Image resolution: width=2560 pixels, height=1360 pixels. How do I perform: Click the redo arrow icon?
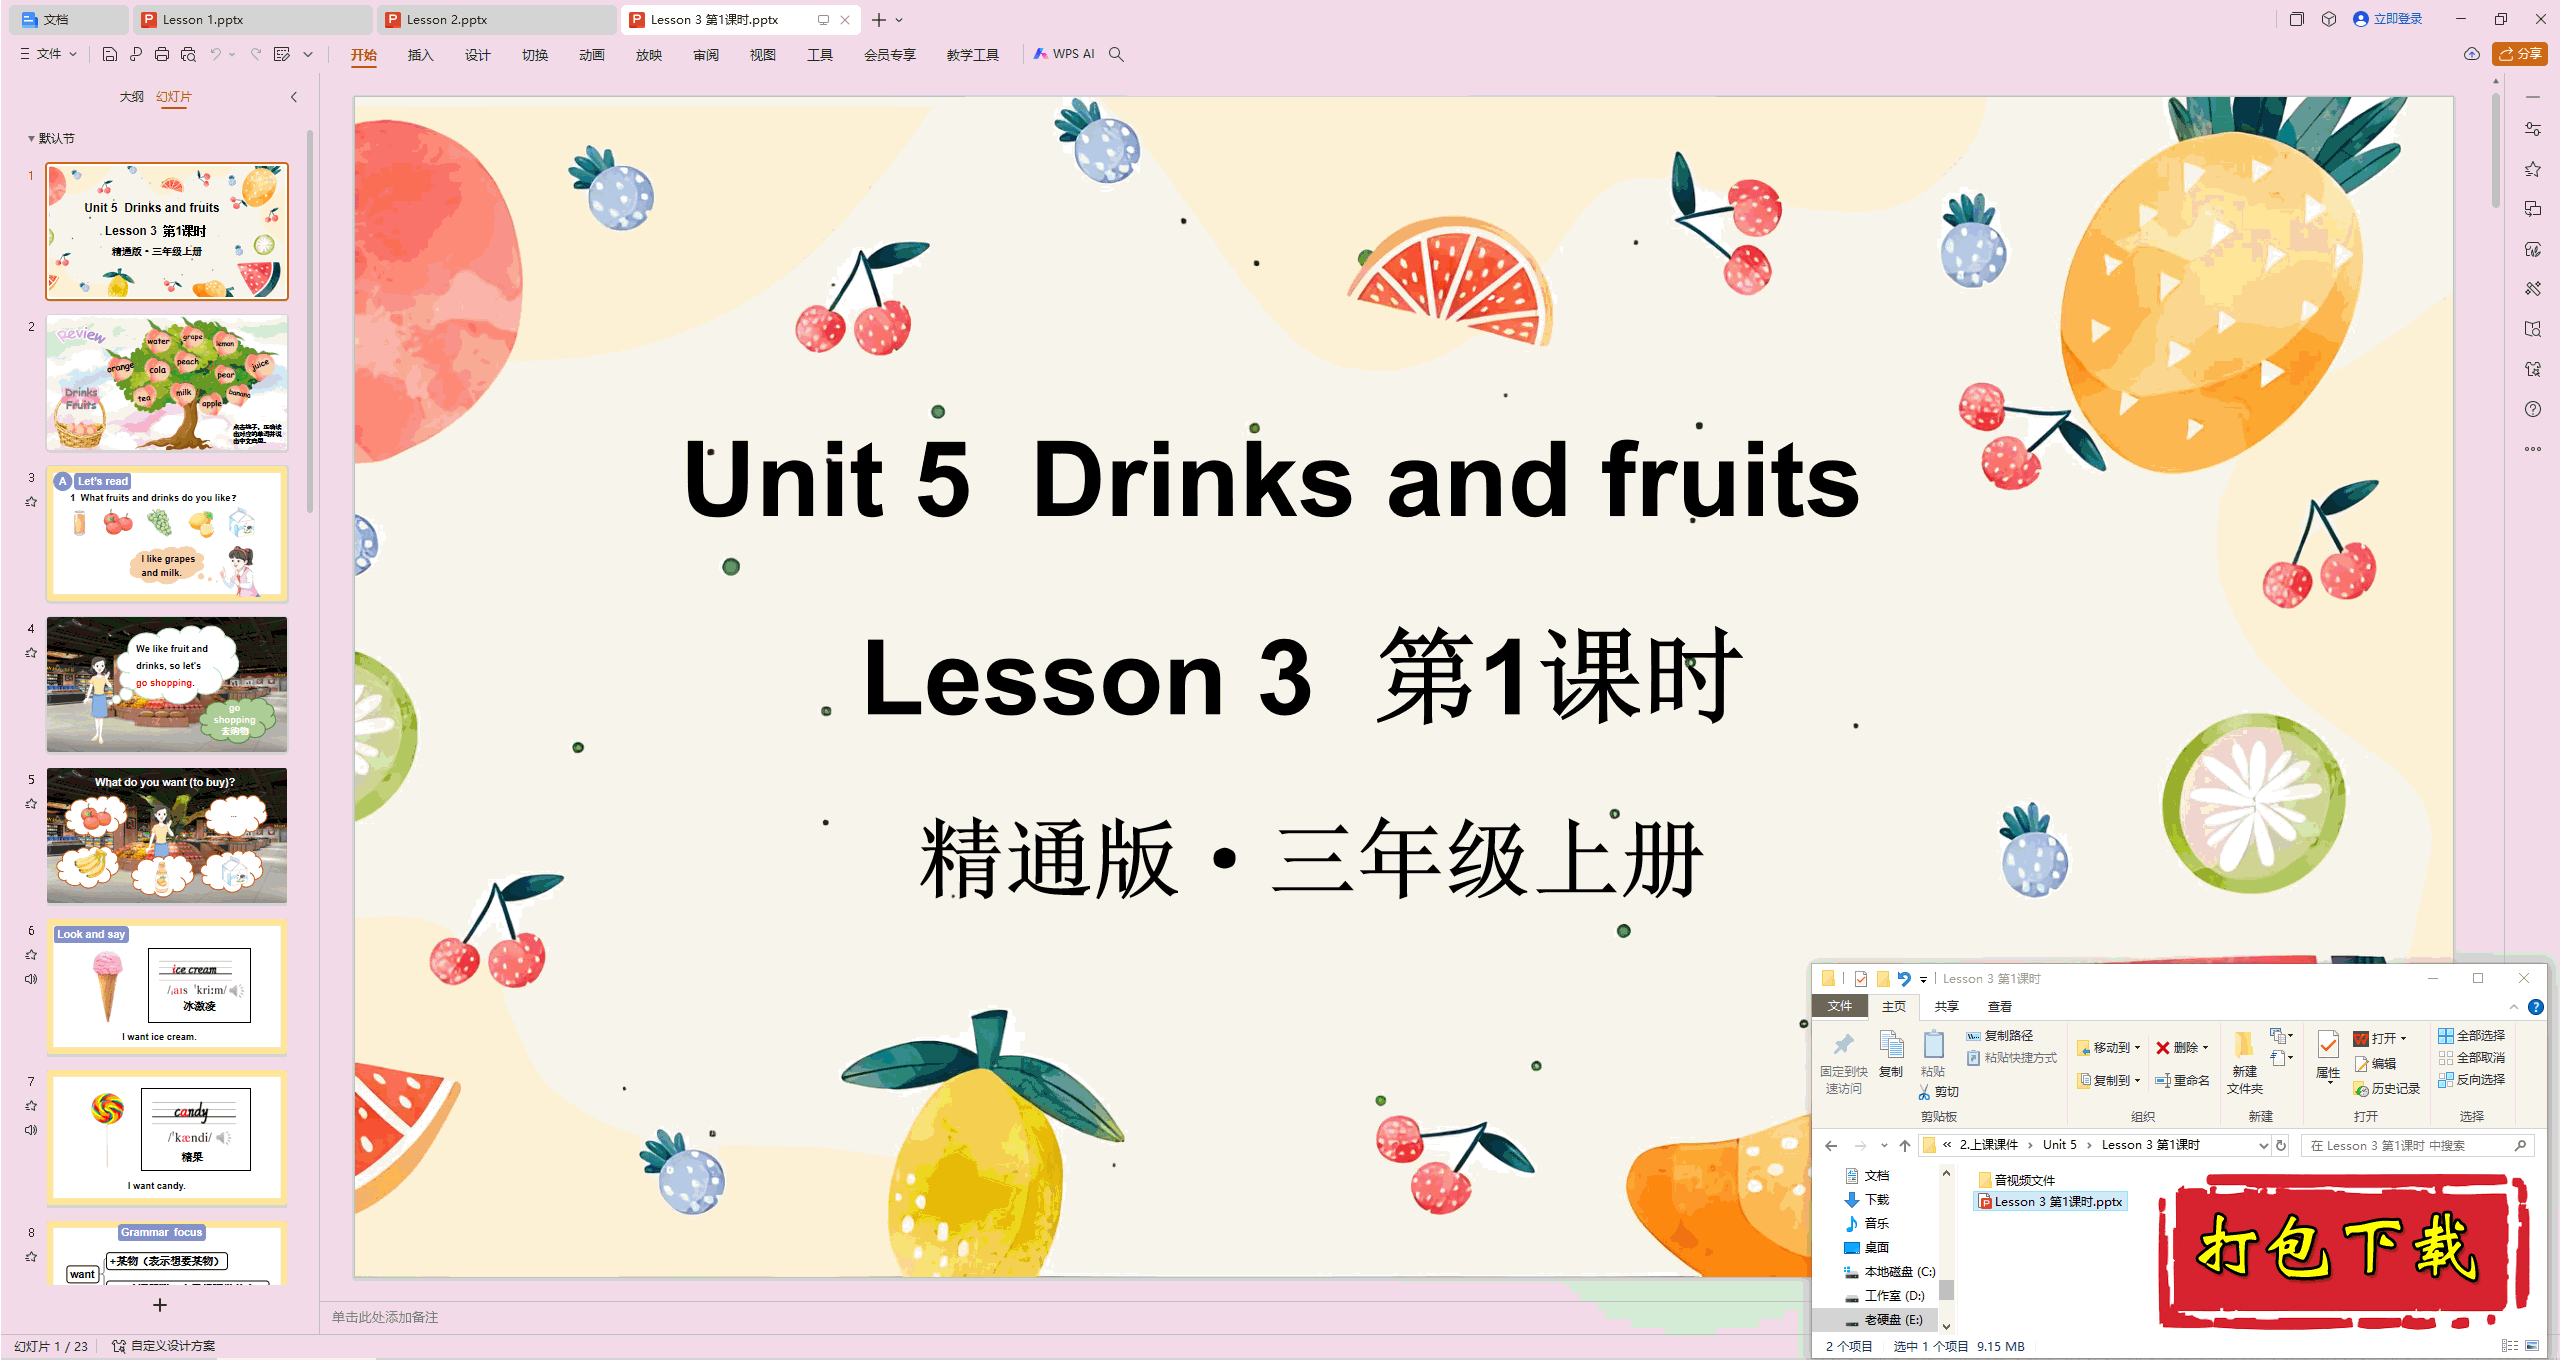click(x=256, y=54)
